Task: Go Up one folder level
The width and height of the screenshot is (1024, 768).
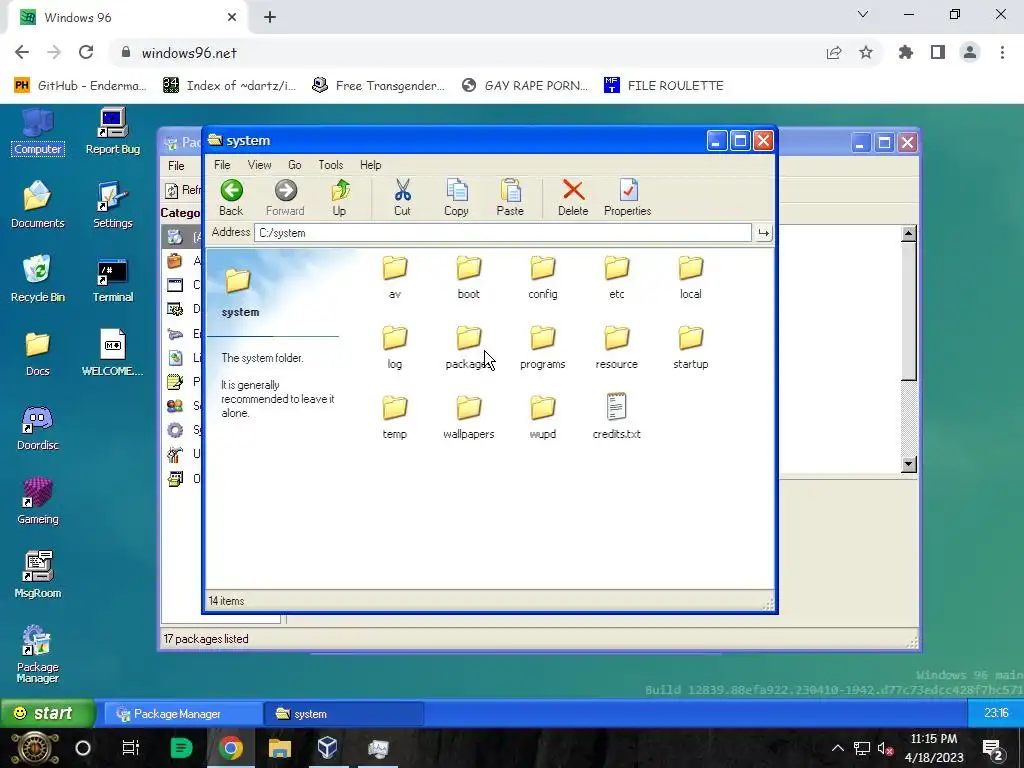Action: [340, 197]
